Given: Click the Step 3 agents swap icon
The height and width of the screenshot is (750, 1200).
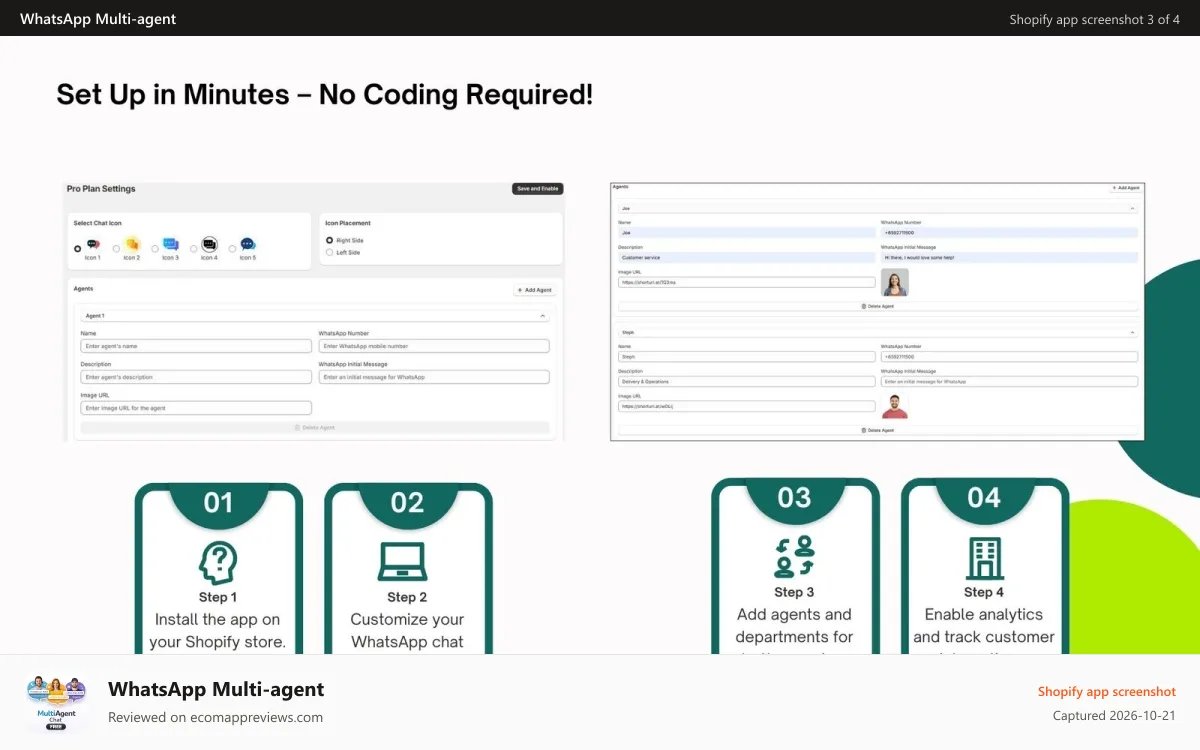Looking at the screenshot, I should tap(795, 557).
